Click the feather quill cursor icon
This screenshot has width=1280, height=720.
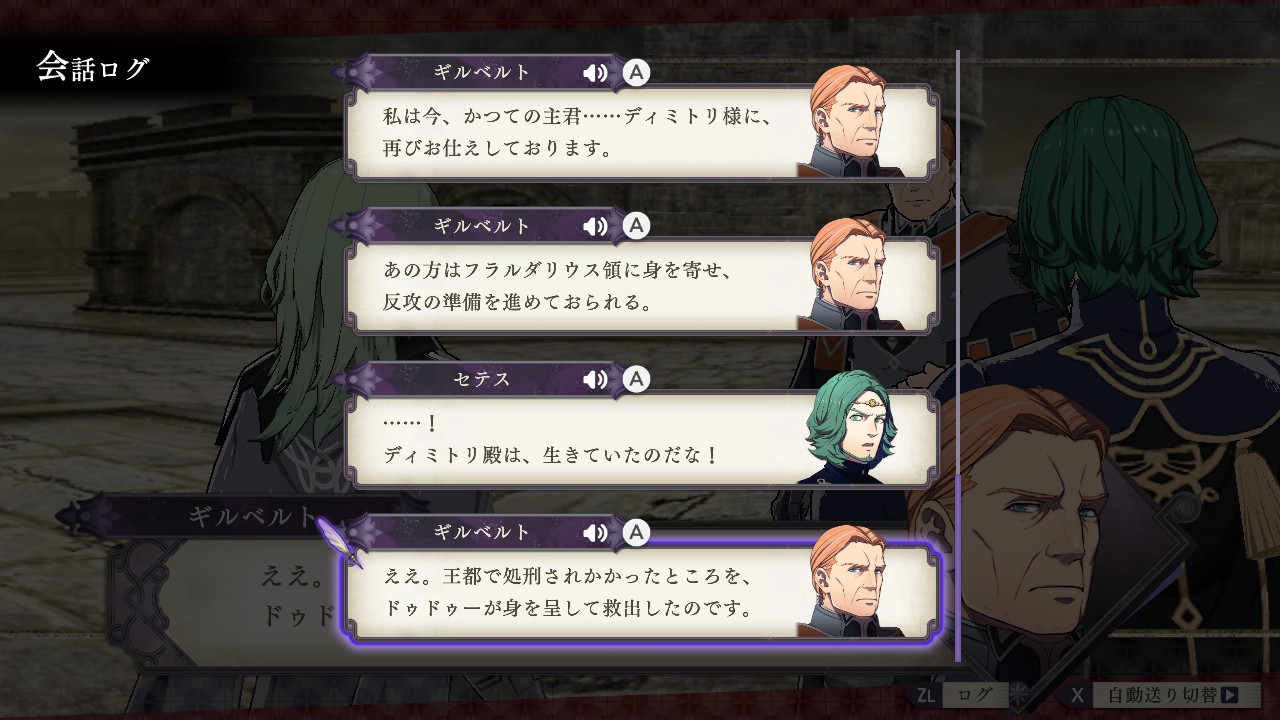point(341,540)
